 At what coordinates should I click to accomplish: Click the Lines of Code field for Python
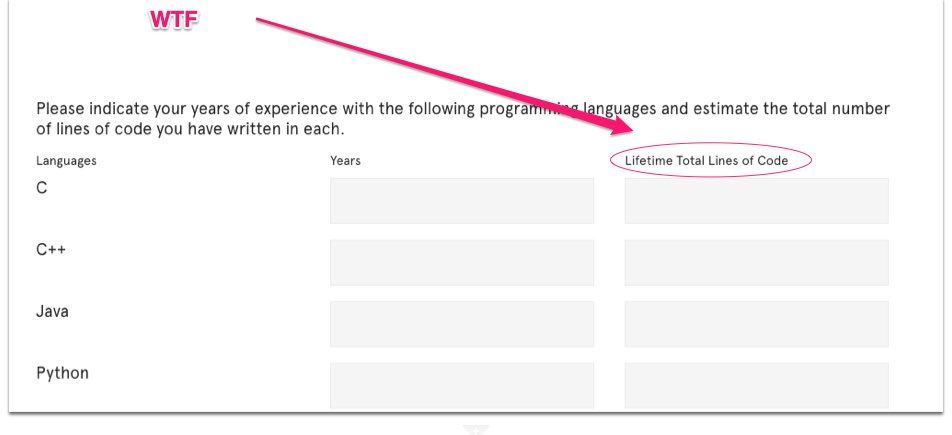pos(756,385)
